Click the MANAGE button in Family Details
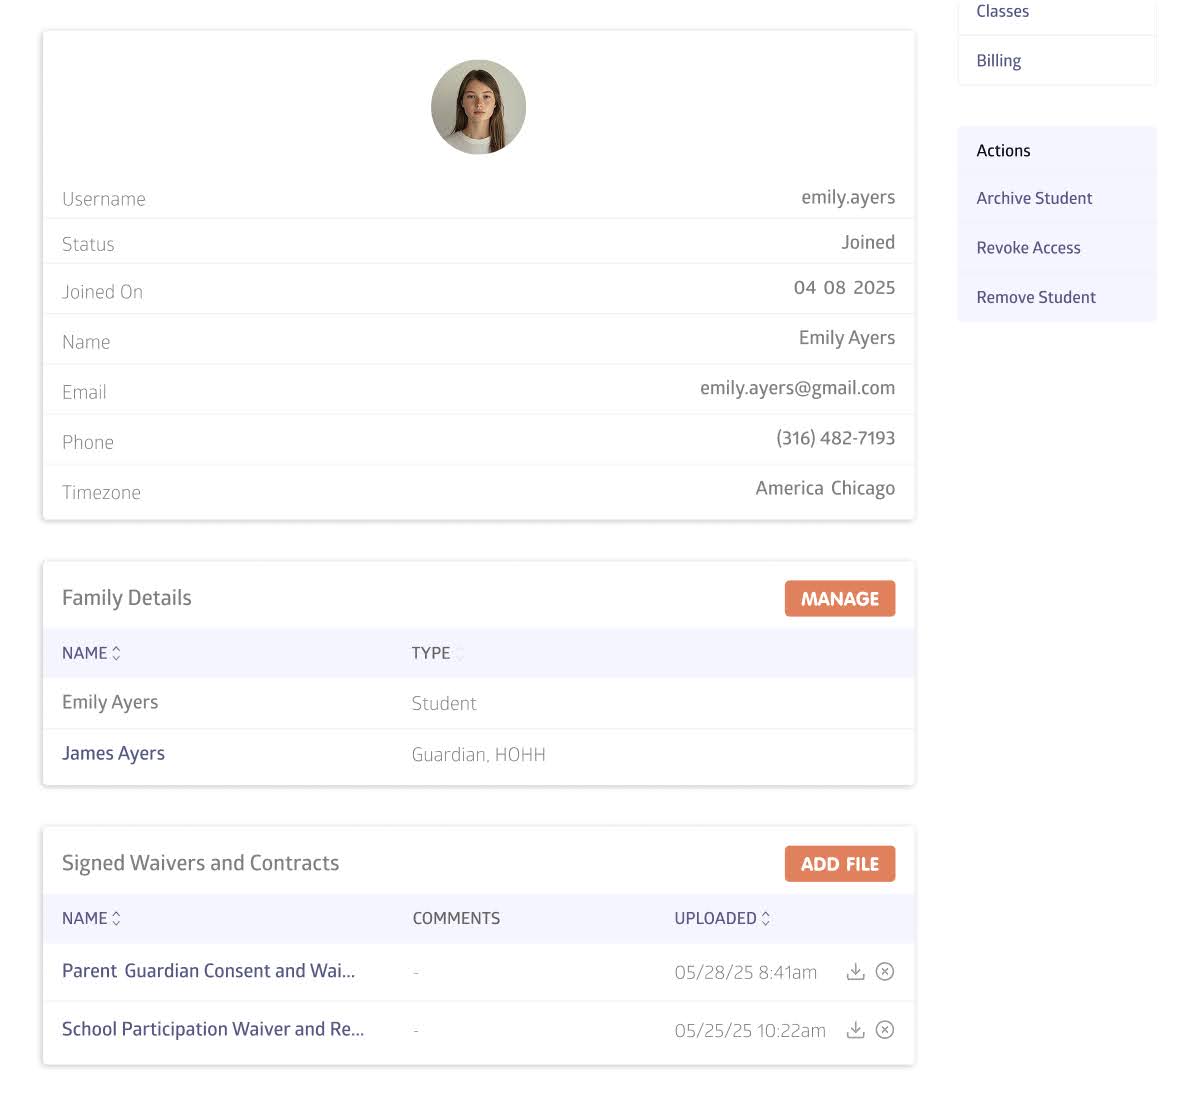 point(840,599)
